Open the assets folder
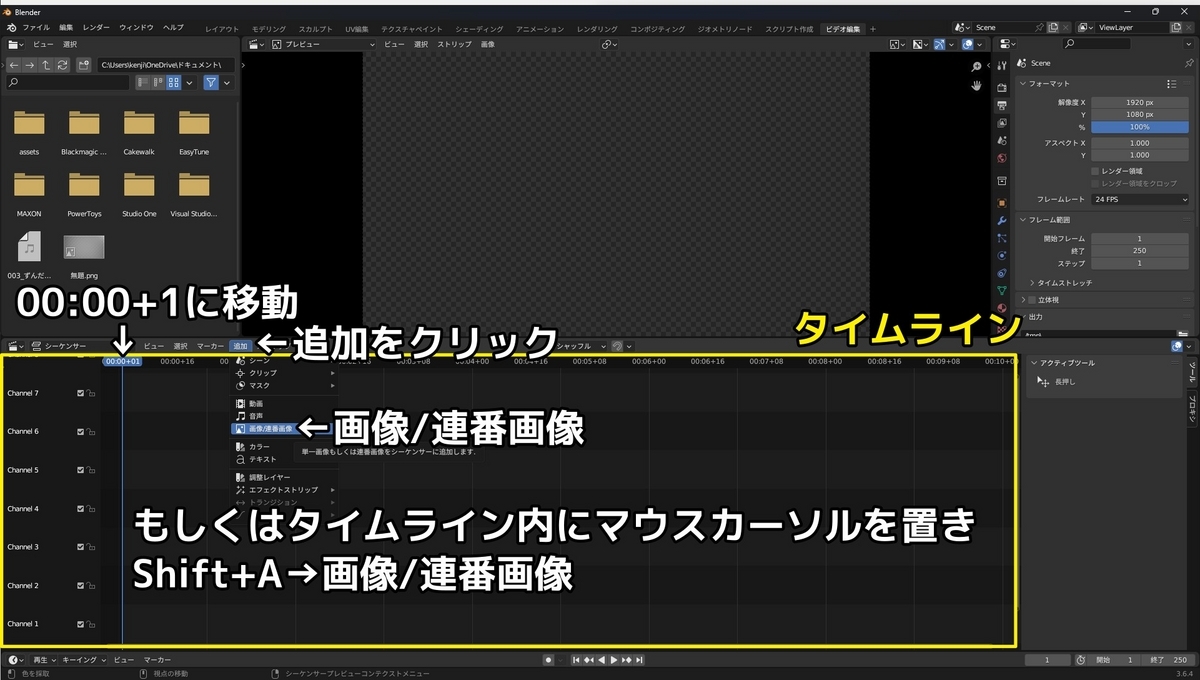Viewport: 1200px width, 680px height. tap(29, 131)
